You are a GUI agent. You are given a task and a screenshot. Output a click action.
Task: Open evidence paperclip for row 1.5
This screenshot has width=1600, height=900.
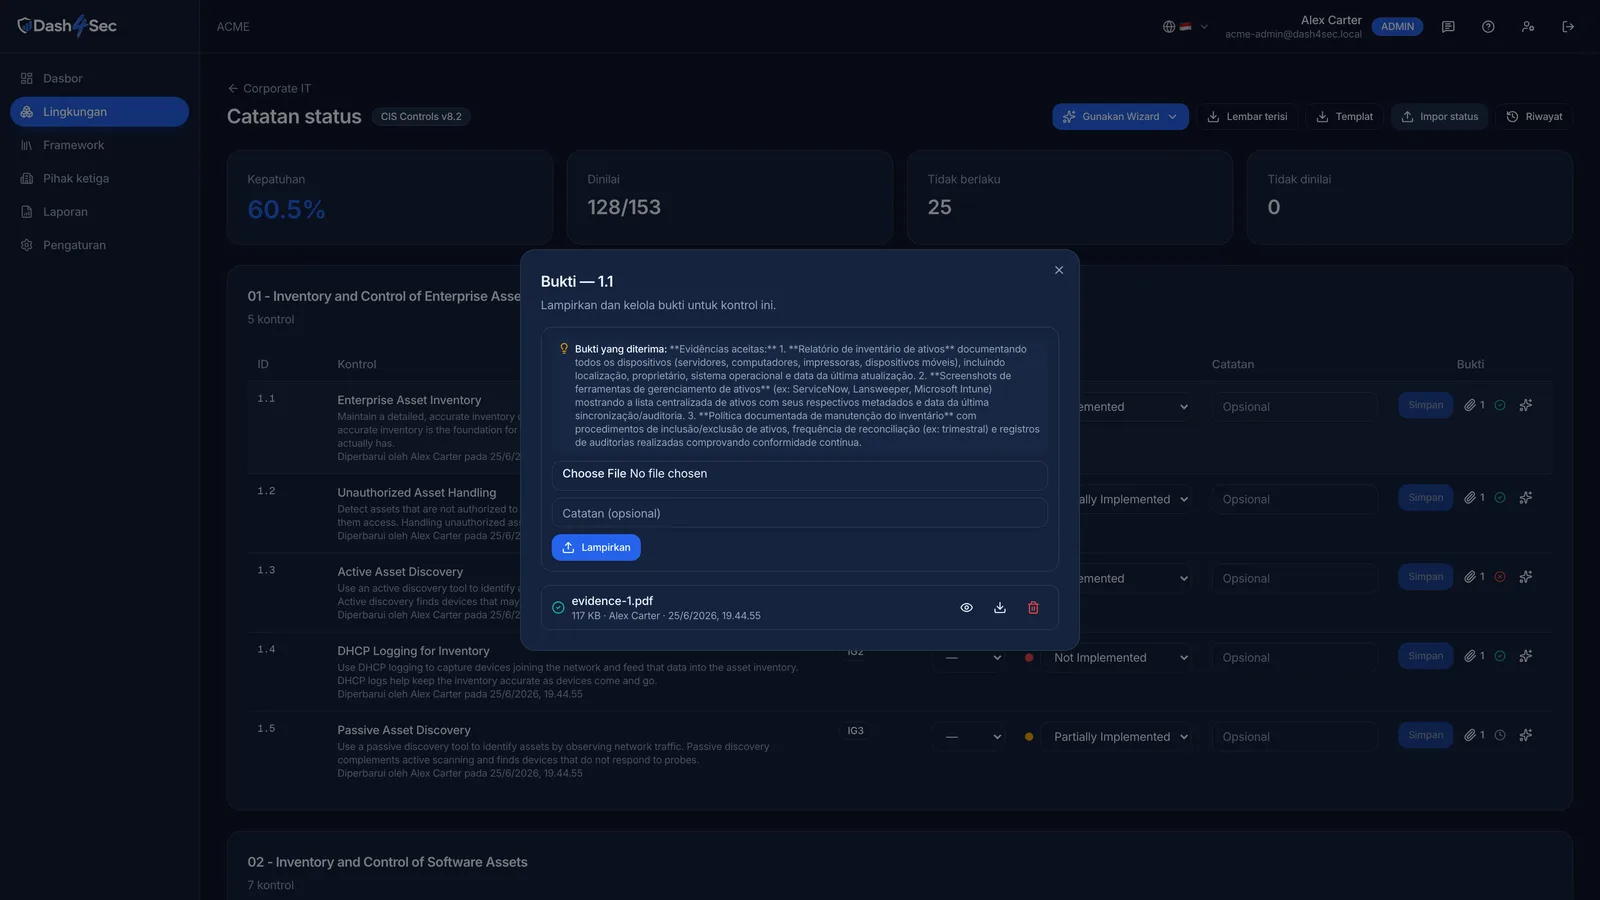[x=1474, y=735]
